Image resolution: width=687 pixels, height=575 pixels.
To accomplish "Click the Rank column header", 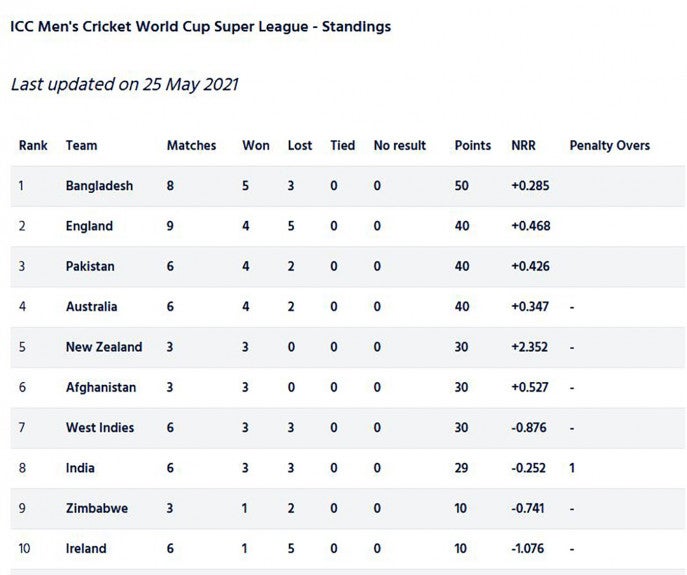I will click(x=33, y=146).
